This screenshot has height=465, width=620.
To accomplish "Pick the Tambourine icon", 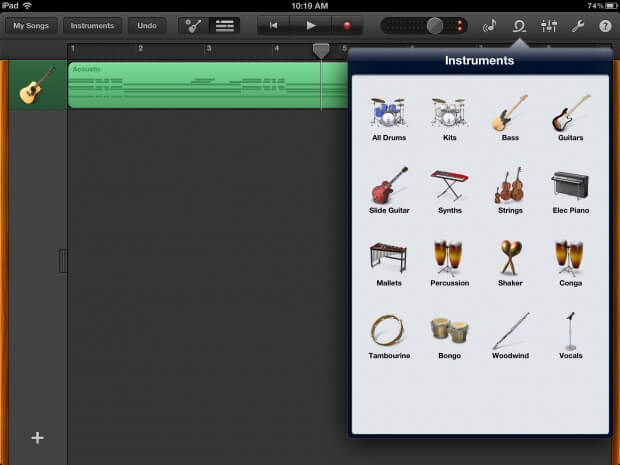I will (x=389, y=336).
